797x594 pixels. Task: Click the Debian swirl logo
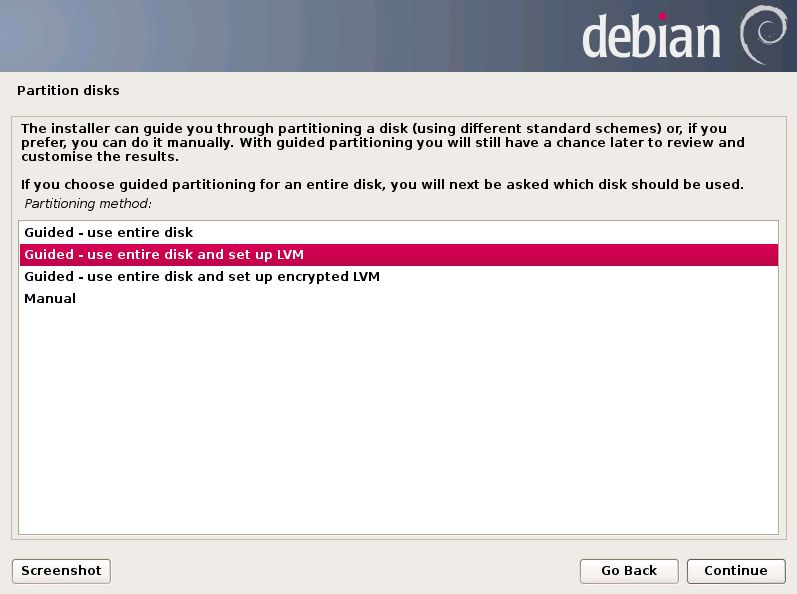pyautogui.click(x=763, y=35)
